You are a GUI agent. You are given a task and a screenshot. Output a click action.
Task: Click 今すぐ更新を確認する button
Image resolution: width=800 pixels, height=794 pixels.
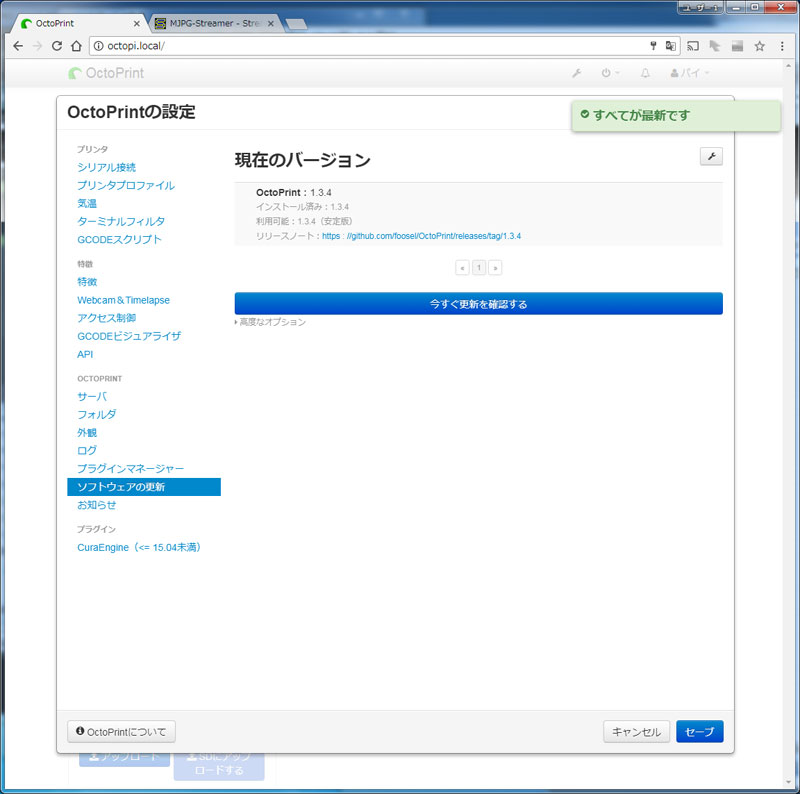479,304
